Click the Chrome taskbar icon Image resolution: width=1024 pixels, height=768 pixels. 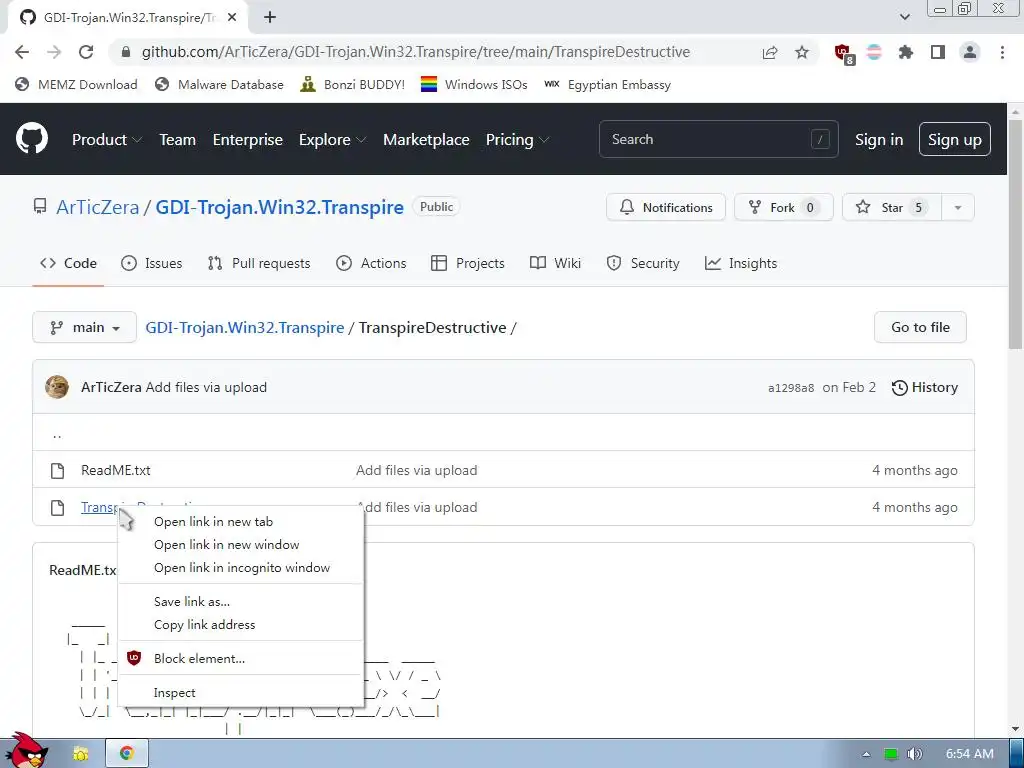127,754
